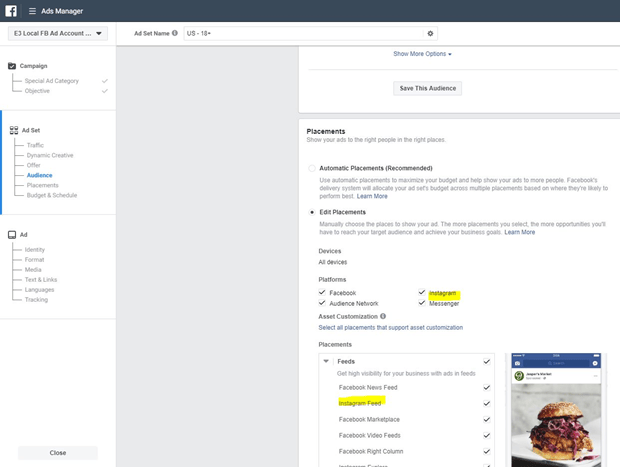
Task: Toggle the Audience Network platform checkbox
Action: pos(322,303)
